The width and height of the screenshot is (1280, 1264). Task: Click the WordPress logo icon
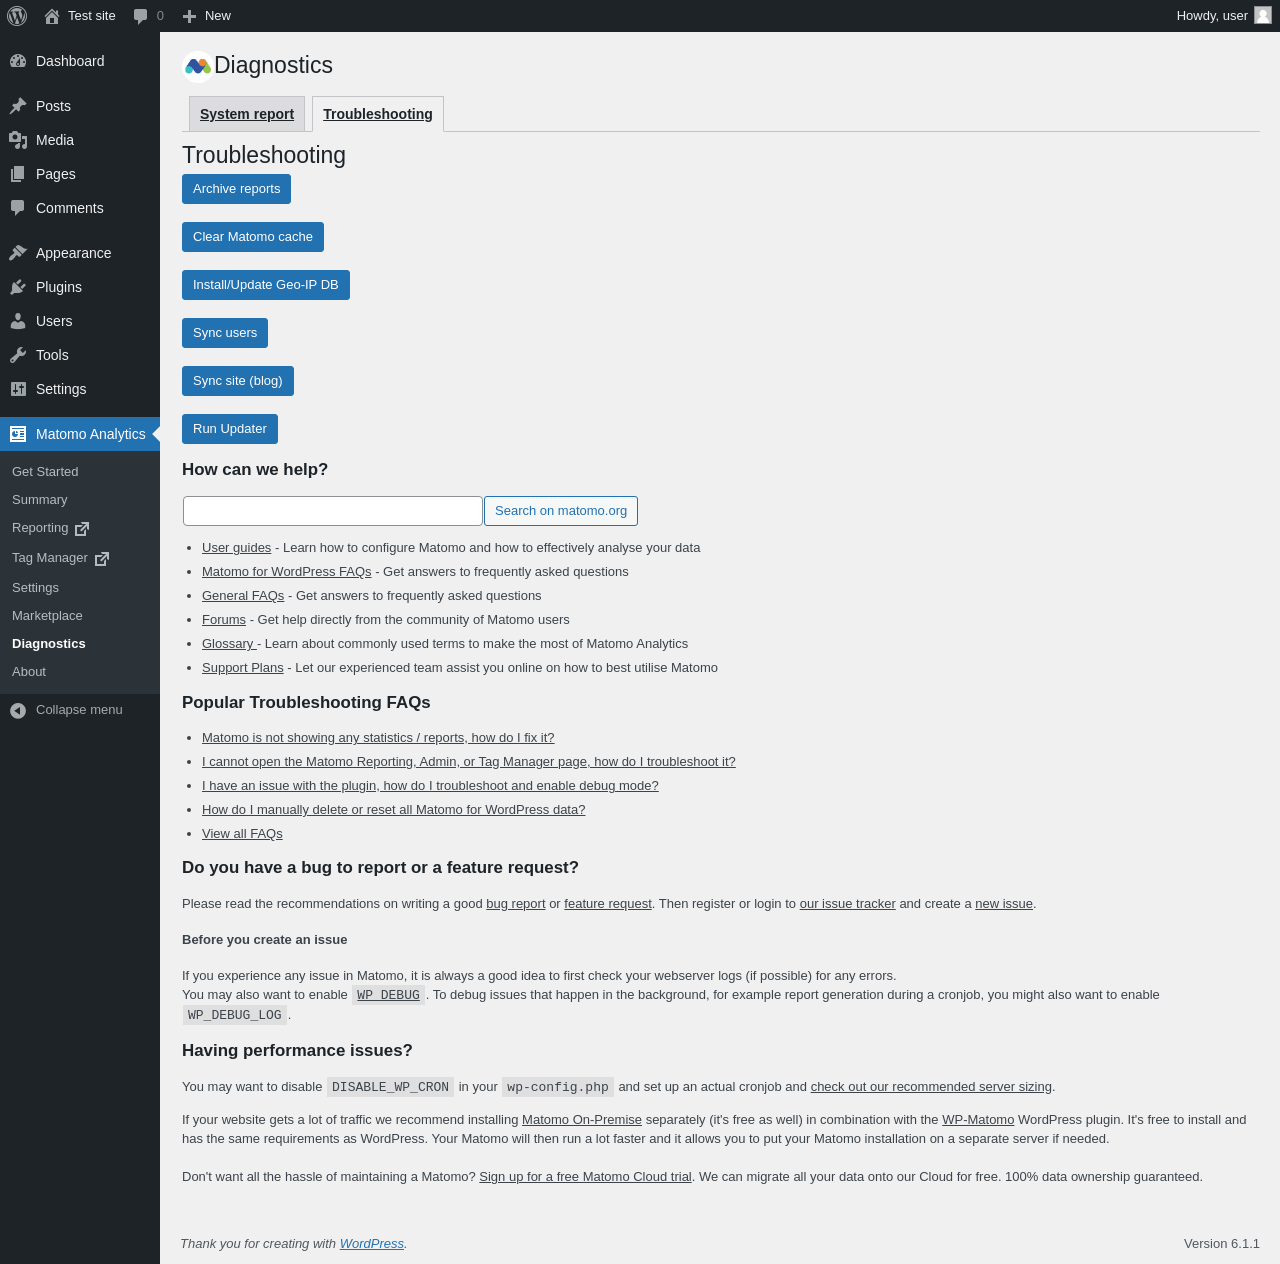[x=17, y=16]
